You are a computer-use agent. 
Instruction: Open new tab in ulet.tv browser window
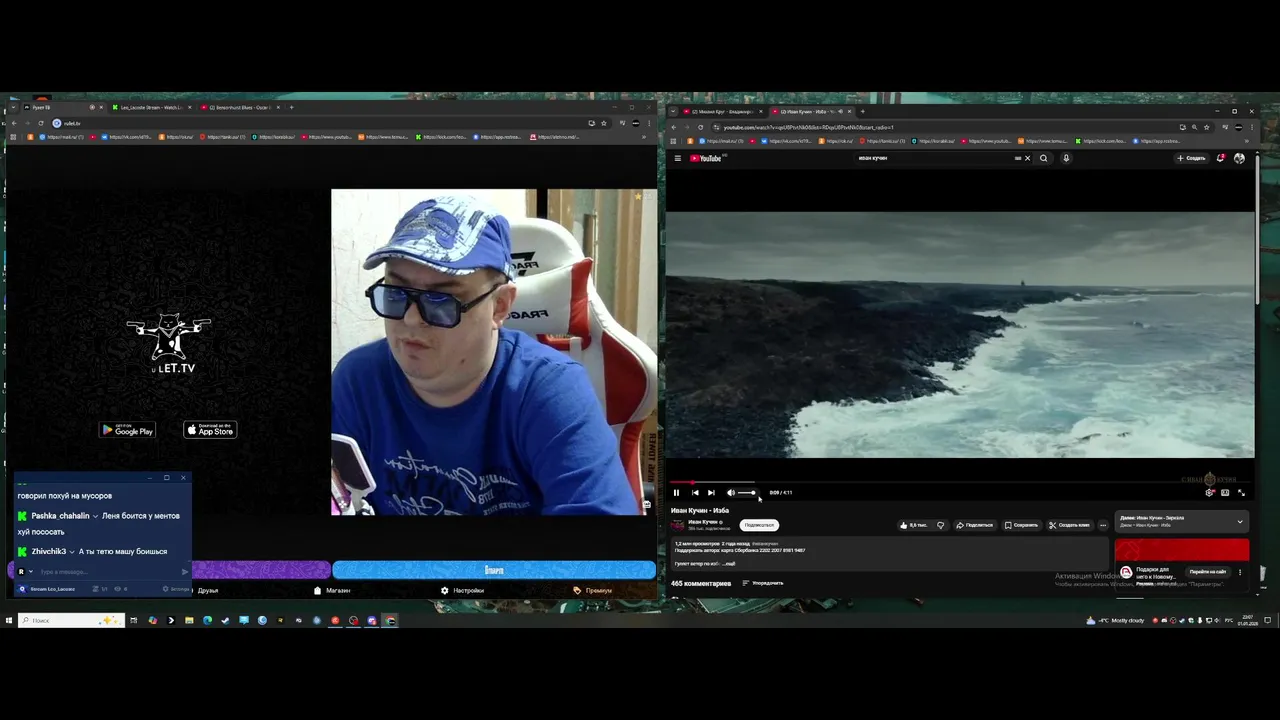[292, 107]
